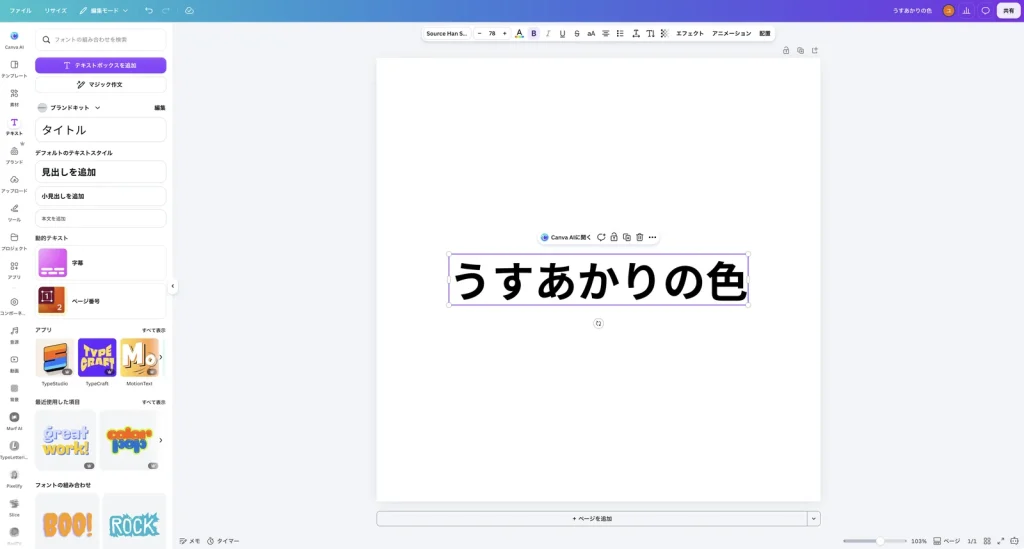Open the エフェクト (effects) panel
The height and width of the screenshot is (549, 1024).
pos(690,33)
